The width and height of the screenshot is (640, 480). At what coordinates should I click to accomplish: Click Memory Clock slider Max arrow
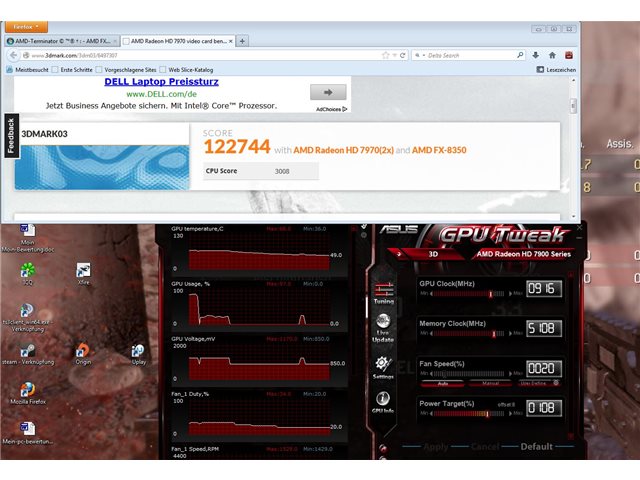(510, 333)
